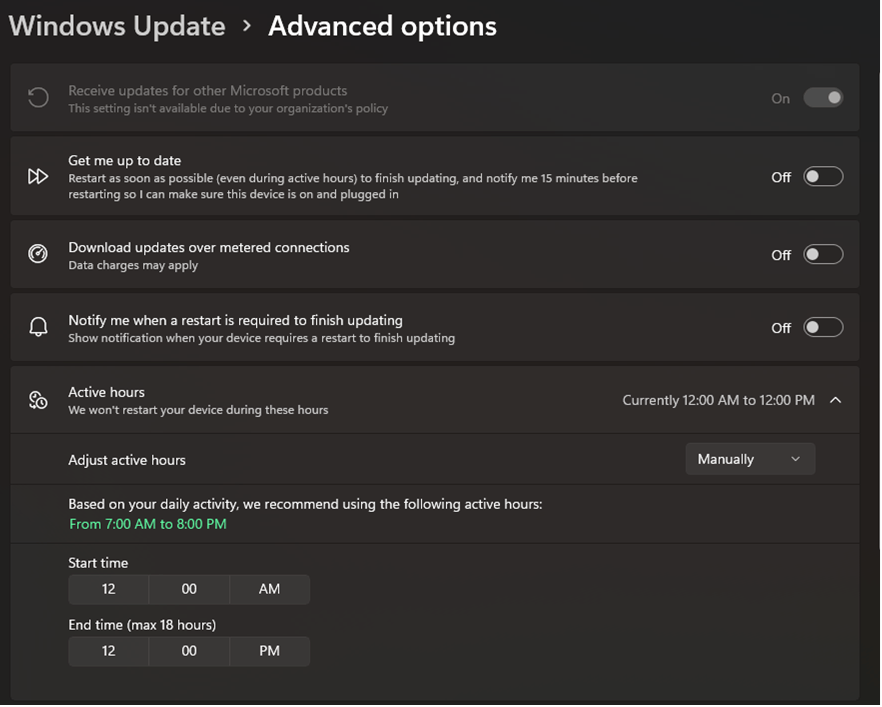Click the breadcrumb separator arrow
Image resolution: width=882 pixels, height=707 pixels.
click(247, 25)
